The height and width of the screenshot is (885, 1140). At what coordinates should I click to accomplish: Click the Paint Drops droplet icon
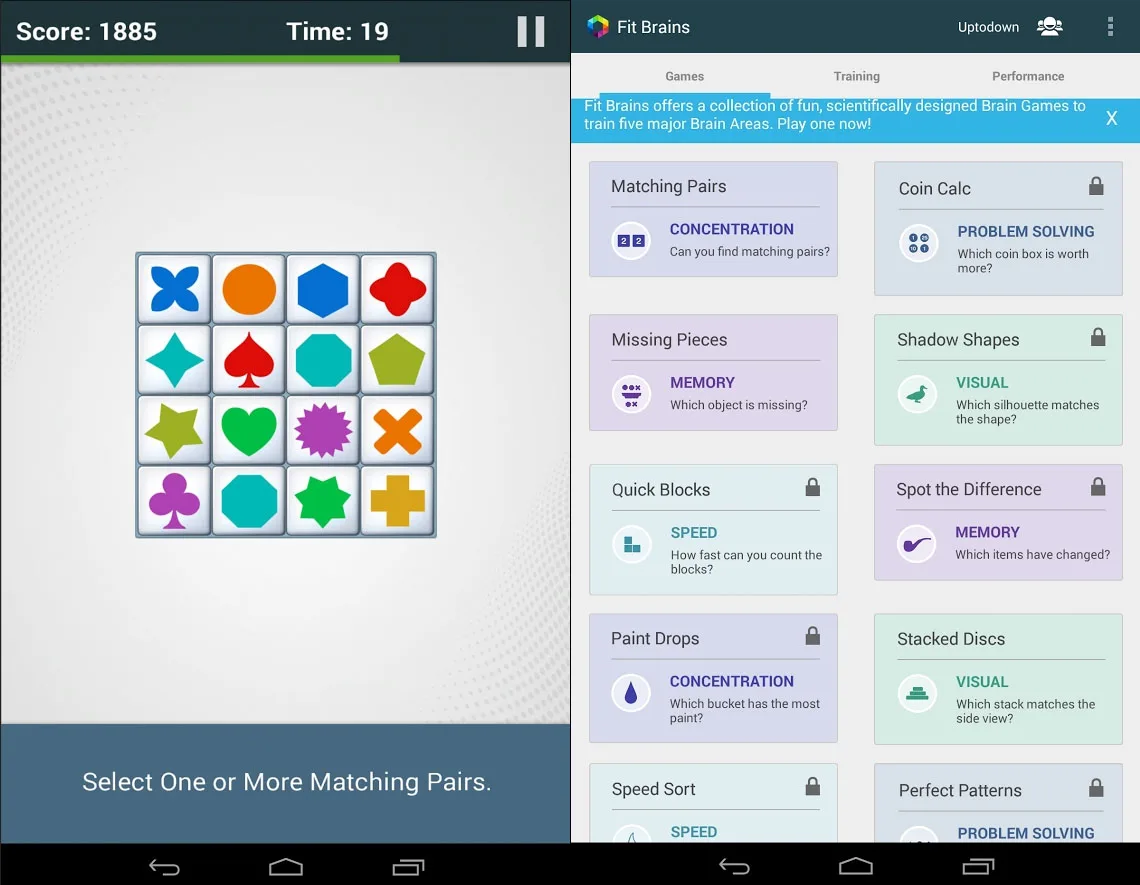pyautogui.click(x=631, y=693)
